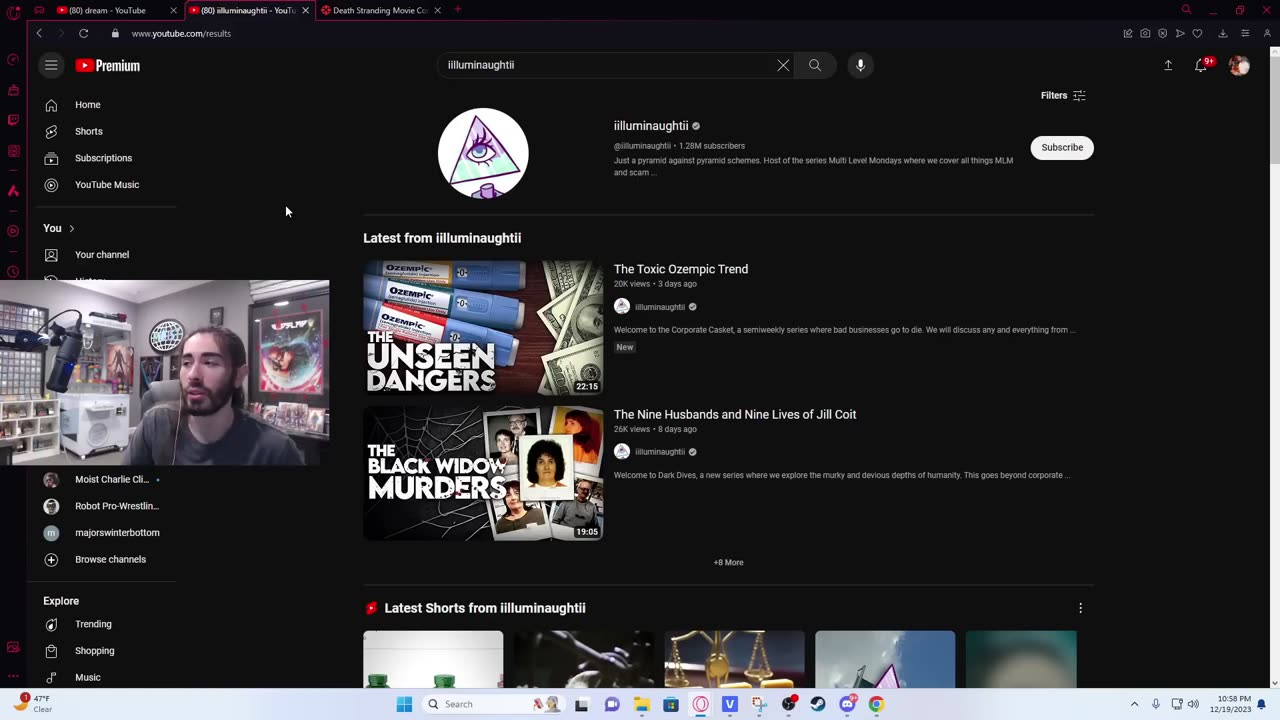Open a new browser tab
The width and height of the screenshot is (1280, 720).
tap(457, 10)
